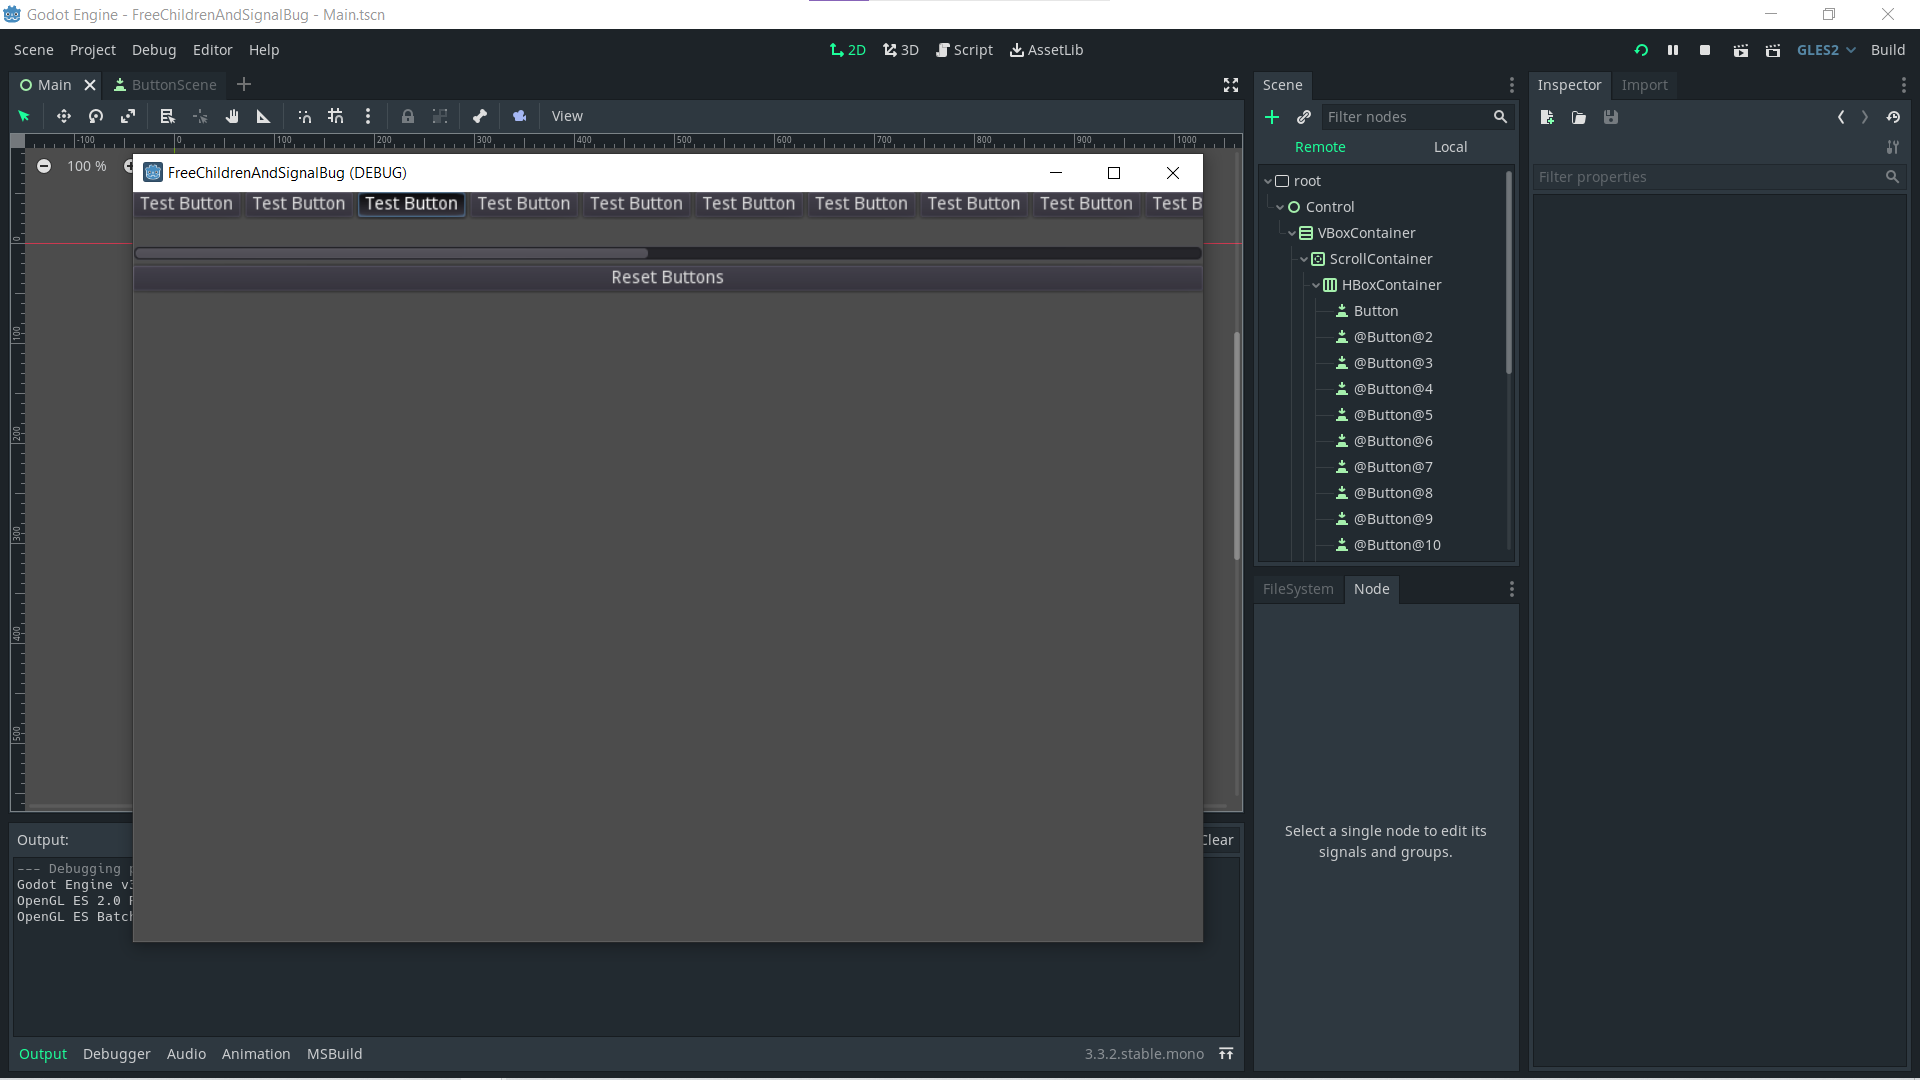Collapse the HBoxContainer node in Scene tree
The image size is (1920, 1080).
tap(1317, 285)
